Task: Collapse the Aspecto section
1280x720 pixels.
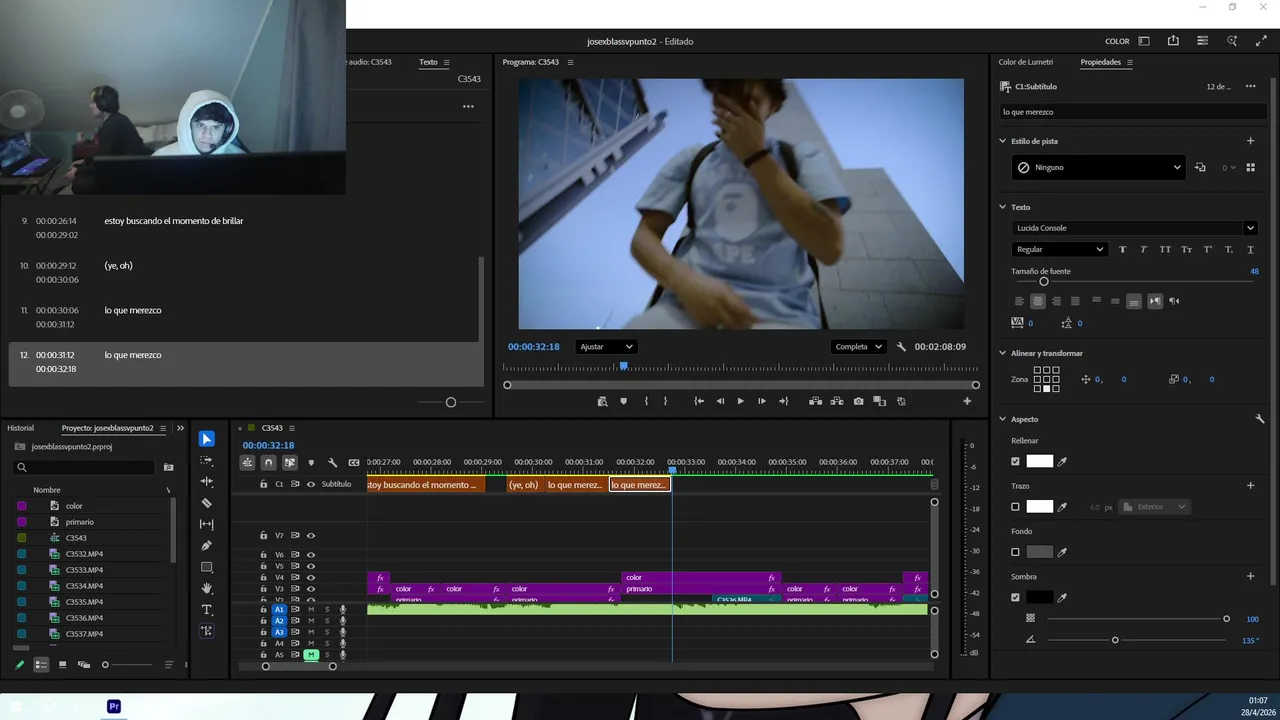Action: (1003, 419)
